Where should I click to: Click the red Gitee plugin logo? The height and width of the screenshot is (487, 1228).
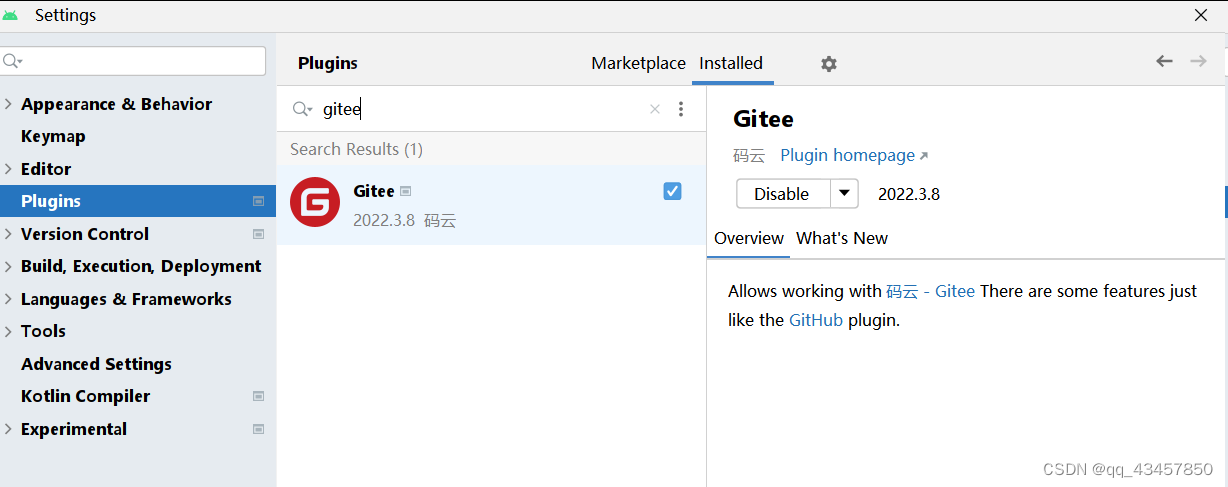[315, 202]
